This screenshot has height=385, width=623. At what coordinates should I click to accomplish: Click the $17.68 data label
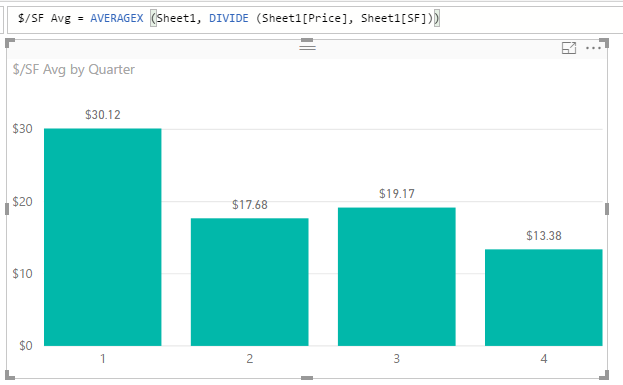(x=250, y=205)
